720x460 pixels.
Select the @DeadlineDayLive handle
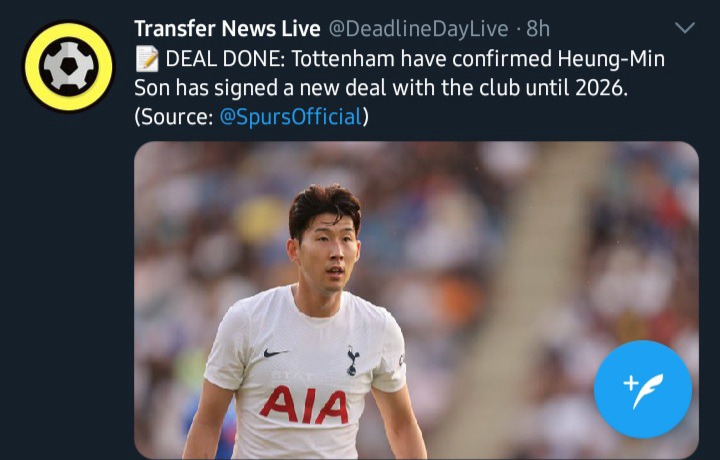tap(418, 29)
